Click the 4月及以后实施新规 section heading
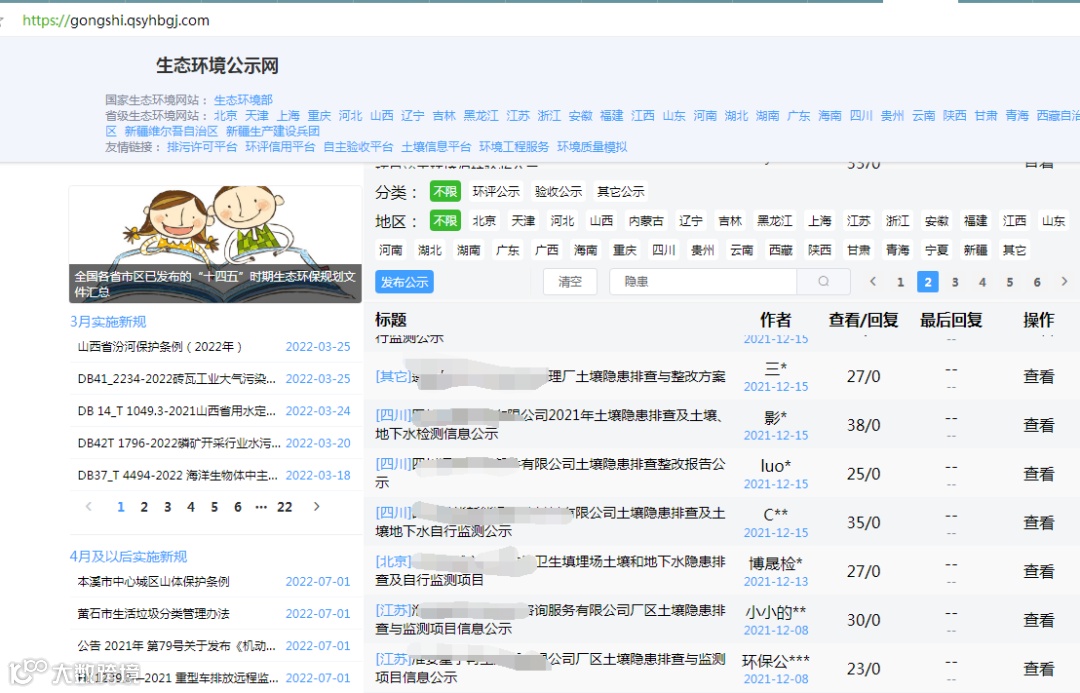This screenshot has height=693, width=1080. coord(129,557)
